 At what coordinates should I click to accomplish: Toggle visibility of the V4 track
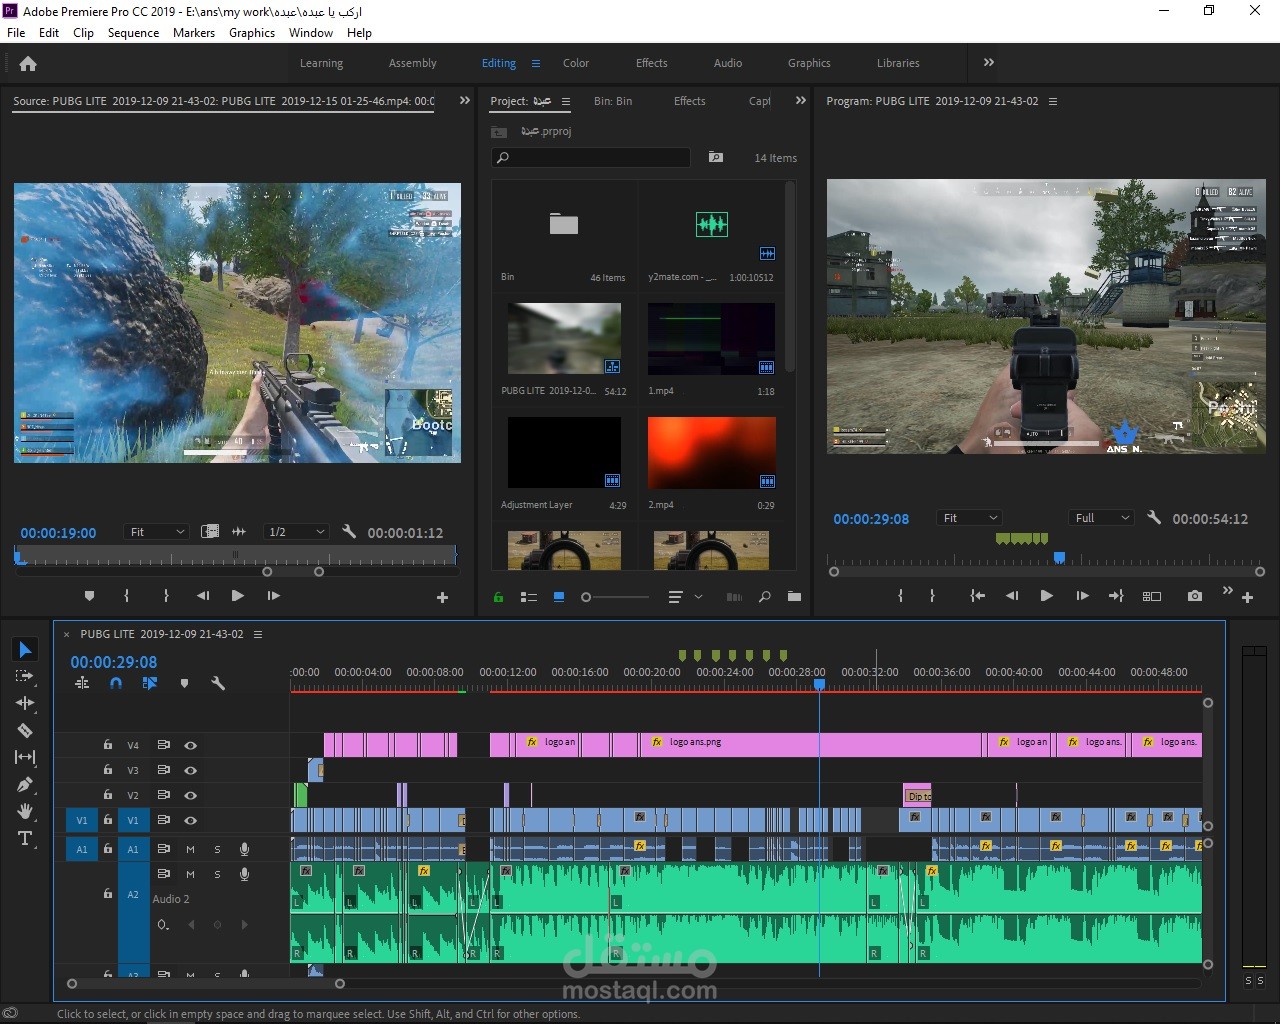pyautogui.click(x=190, y=745)
